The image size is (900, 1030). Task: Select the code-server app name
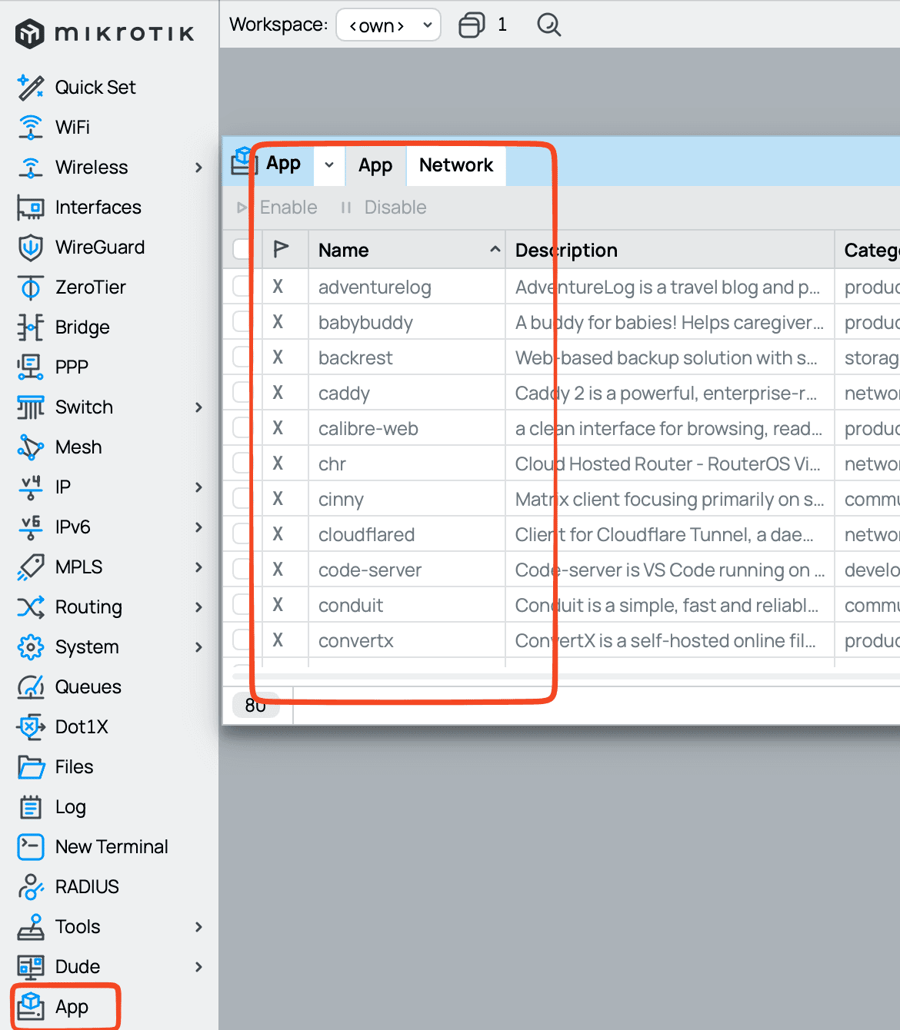pyautogui.click(x=370, y=570)
